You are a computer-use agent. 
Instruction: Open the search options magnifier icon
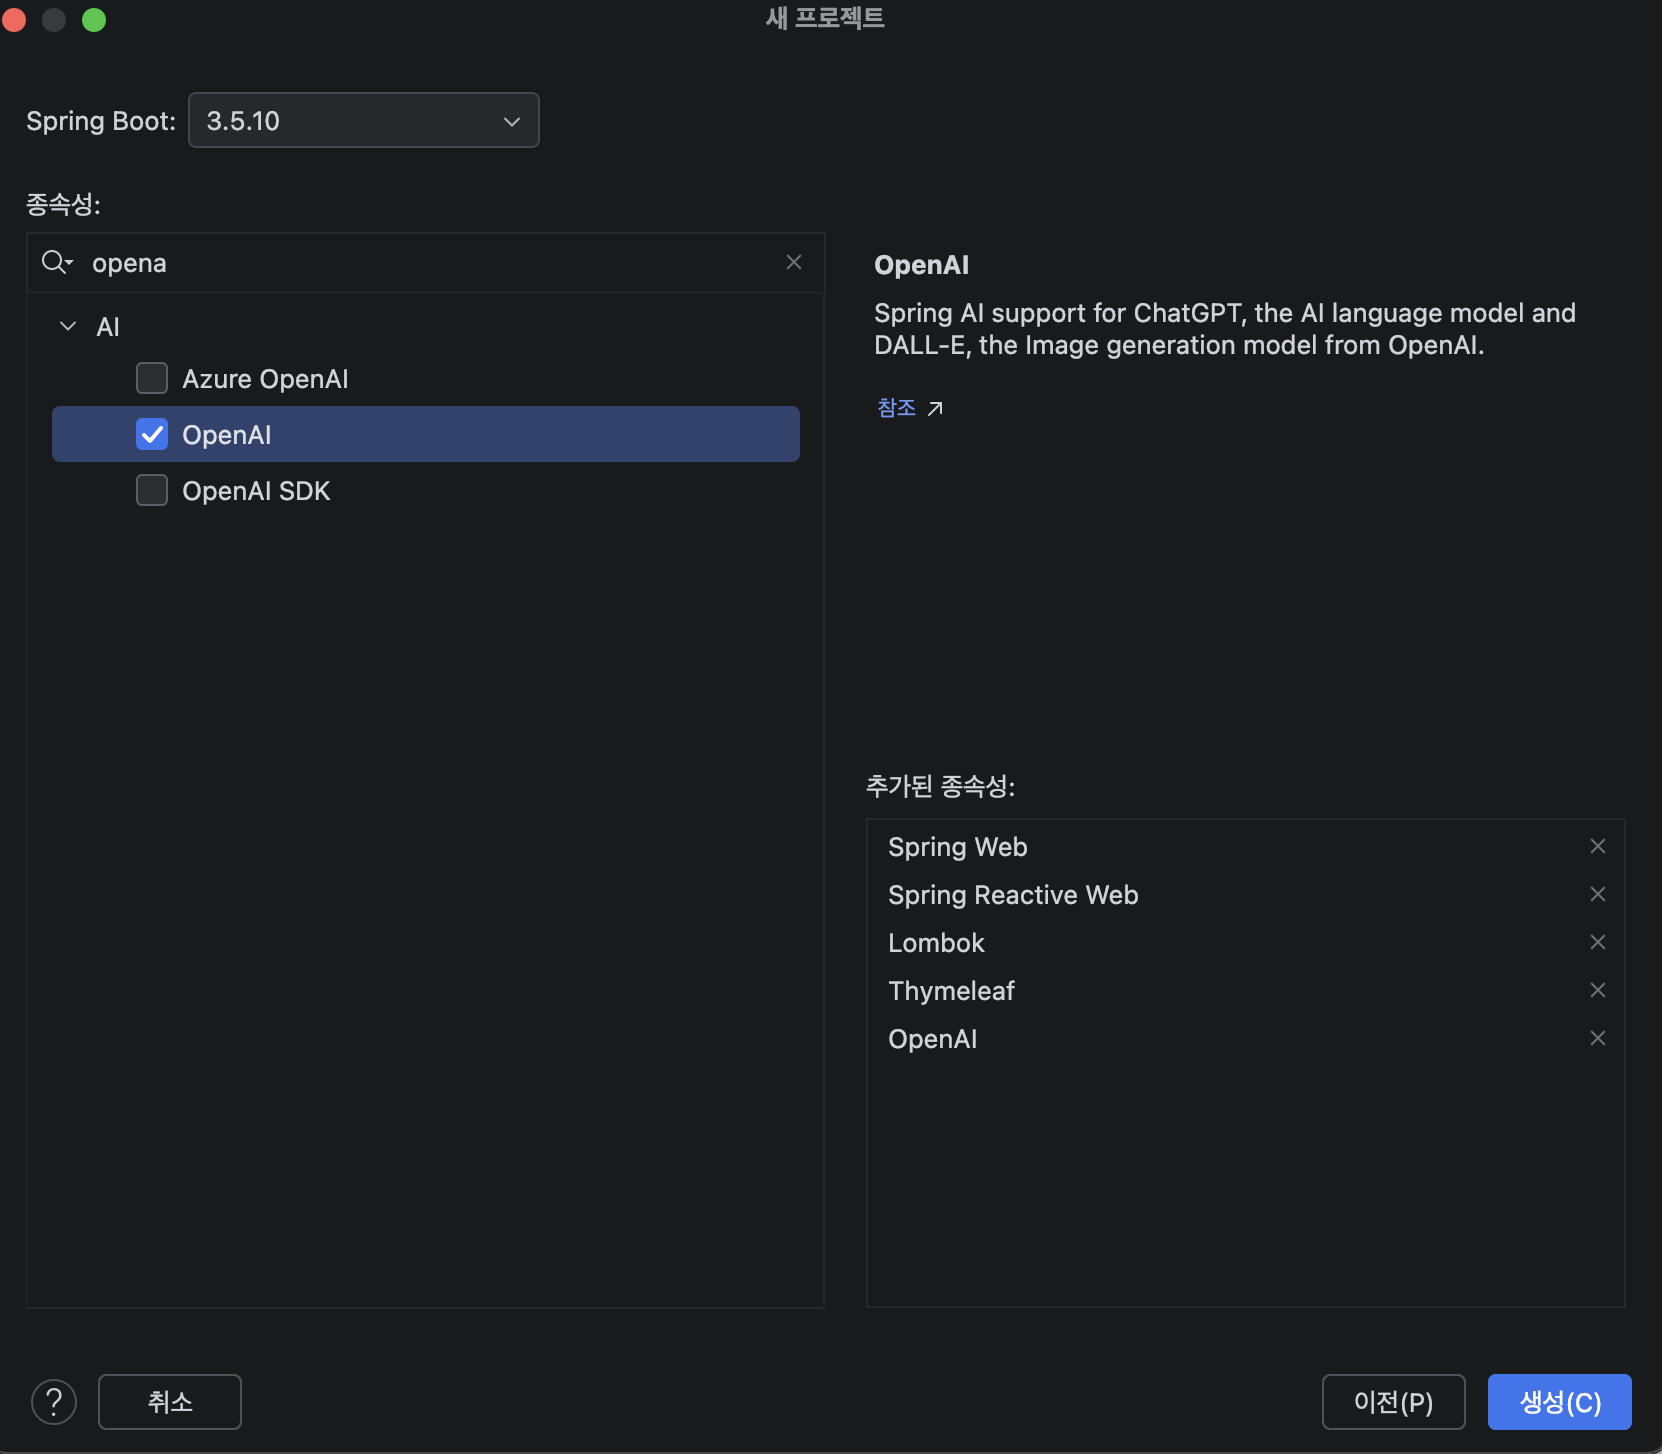point(57,262)
